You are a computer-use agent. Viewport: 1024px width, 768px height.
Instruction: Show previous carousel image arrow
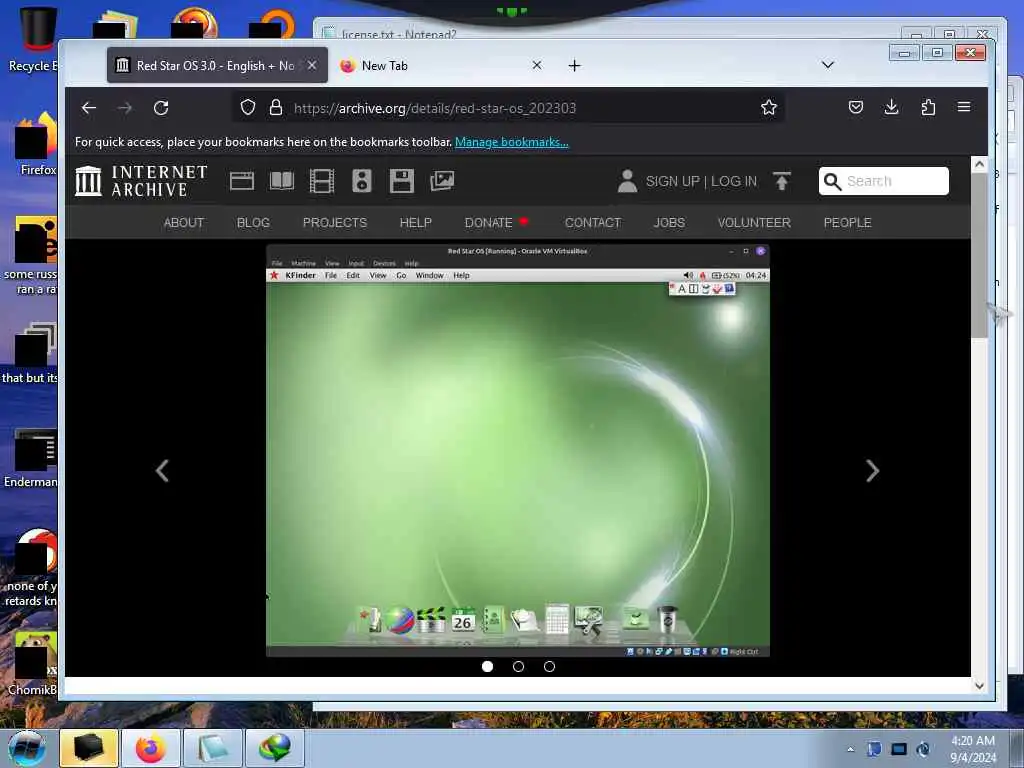162,471
